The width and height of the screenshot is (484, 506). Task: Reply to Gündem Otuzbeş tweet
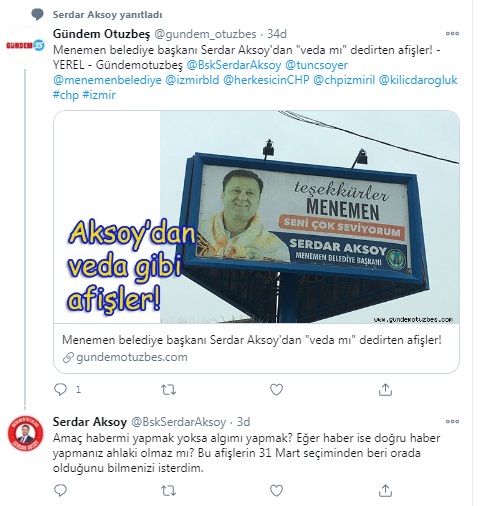pyautogui.click(x=60, y=389)
